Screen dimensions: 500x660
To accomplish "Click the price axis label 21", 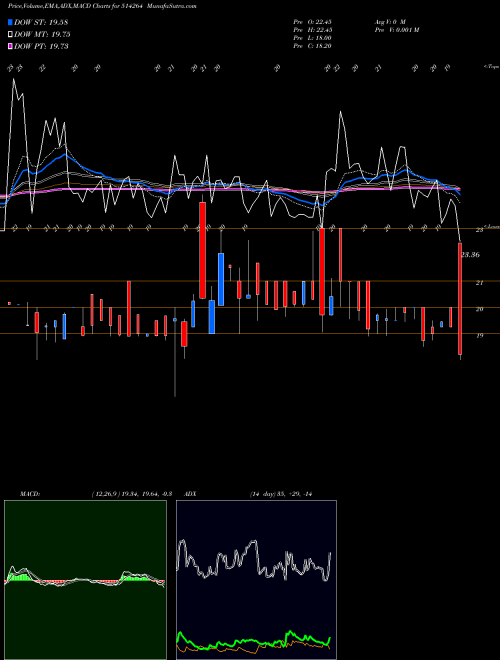I will (479, 282).
